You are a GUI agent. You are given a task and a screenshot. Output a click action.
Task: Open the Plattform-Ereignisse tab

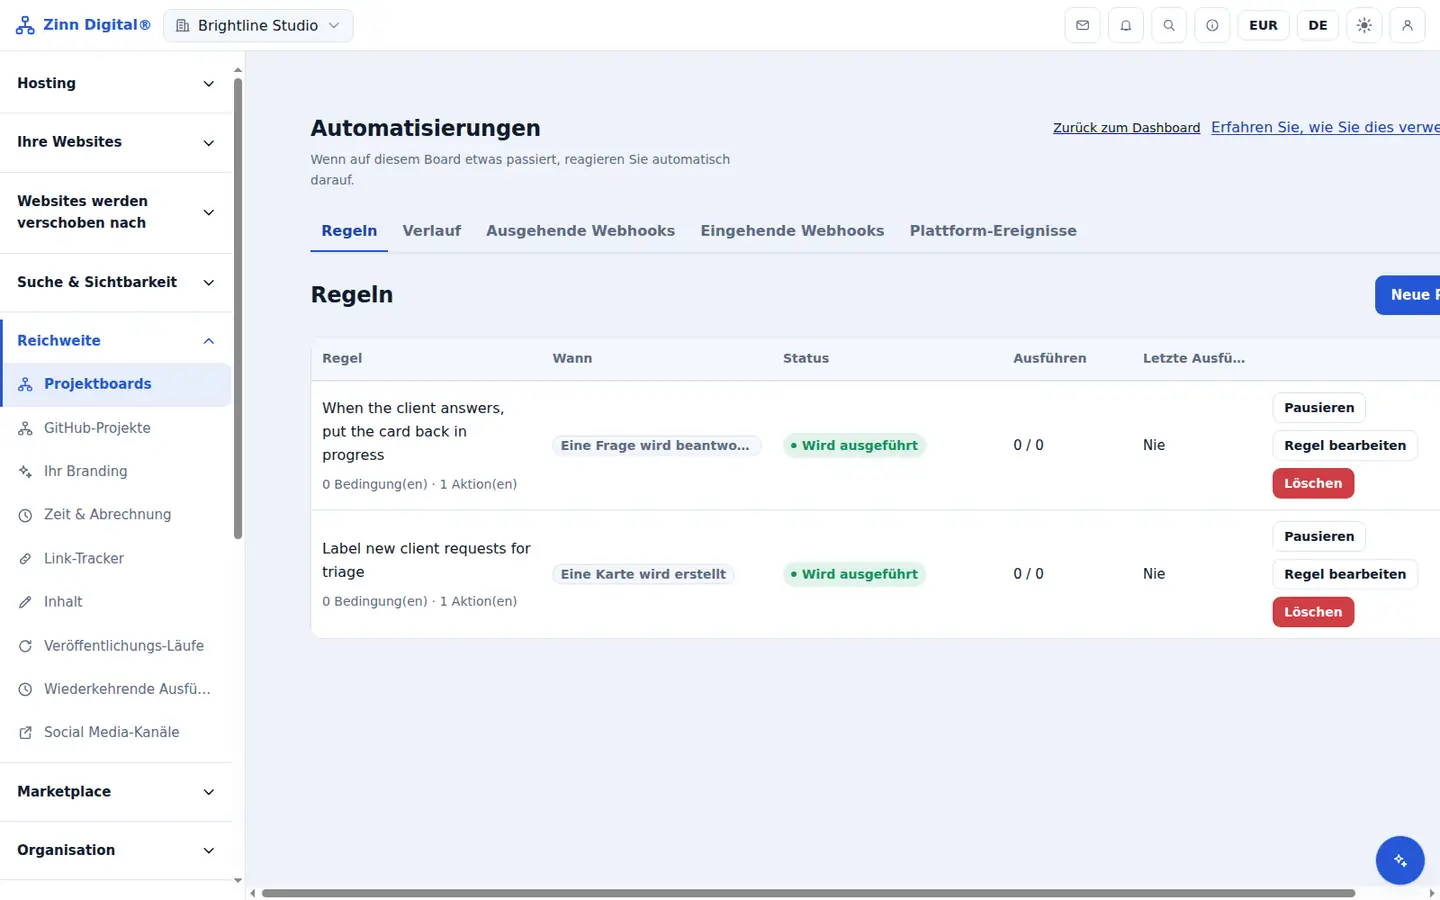tap(993, 231)
